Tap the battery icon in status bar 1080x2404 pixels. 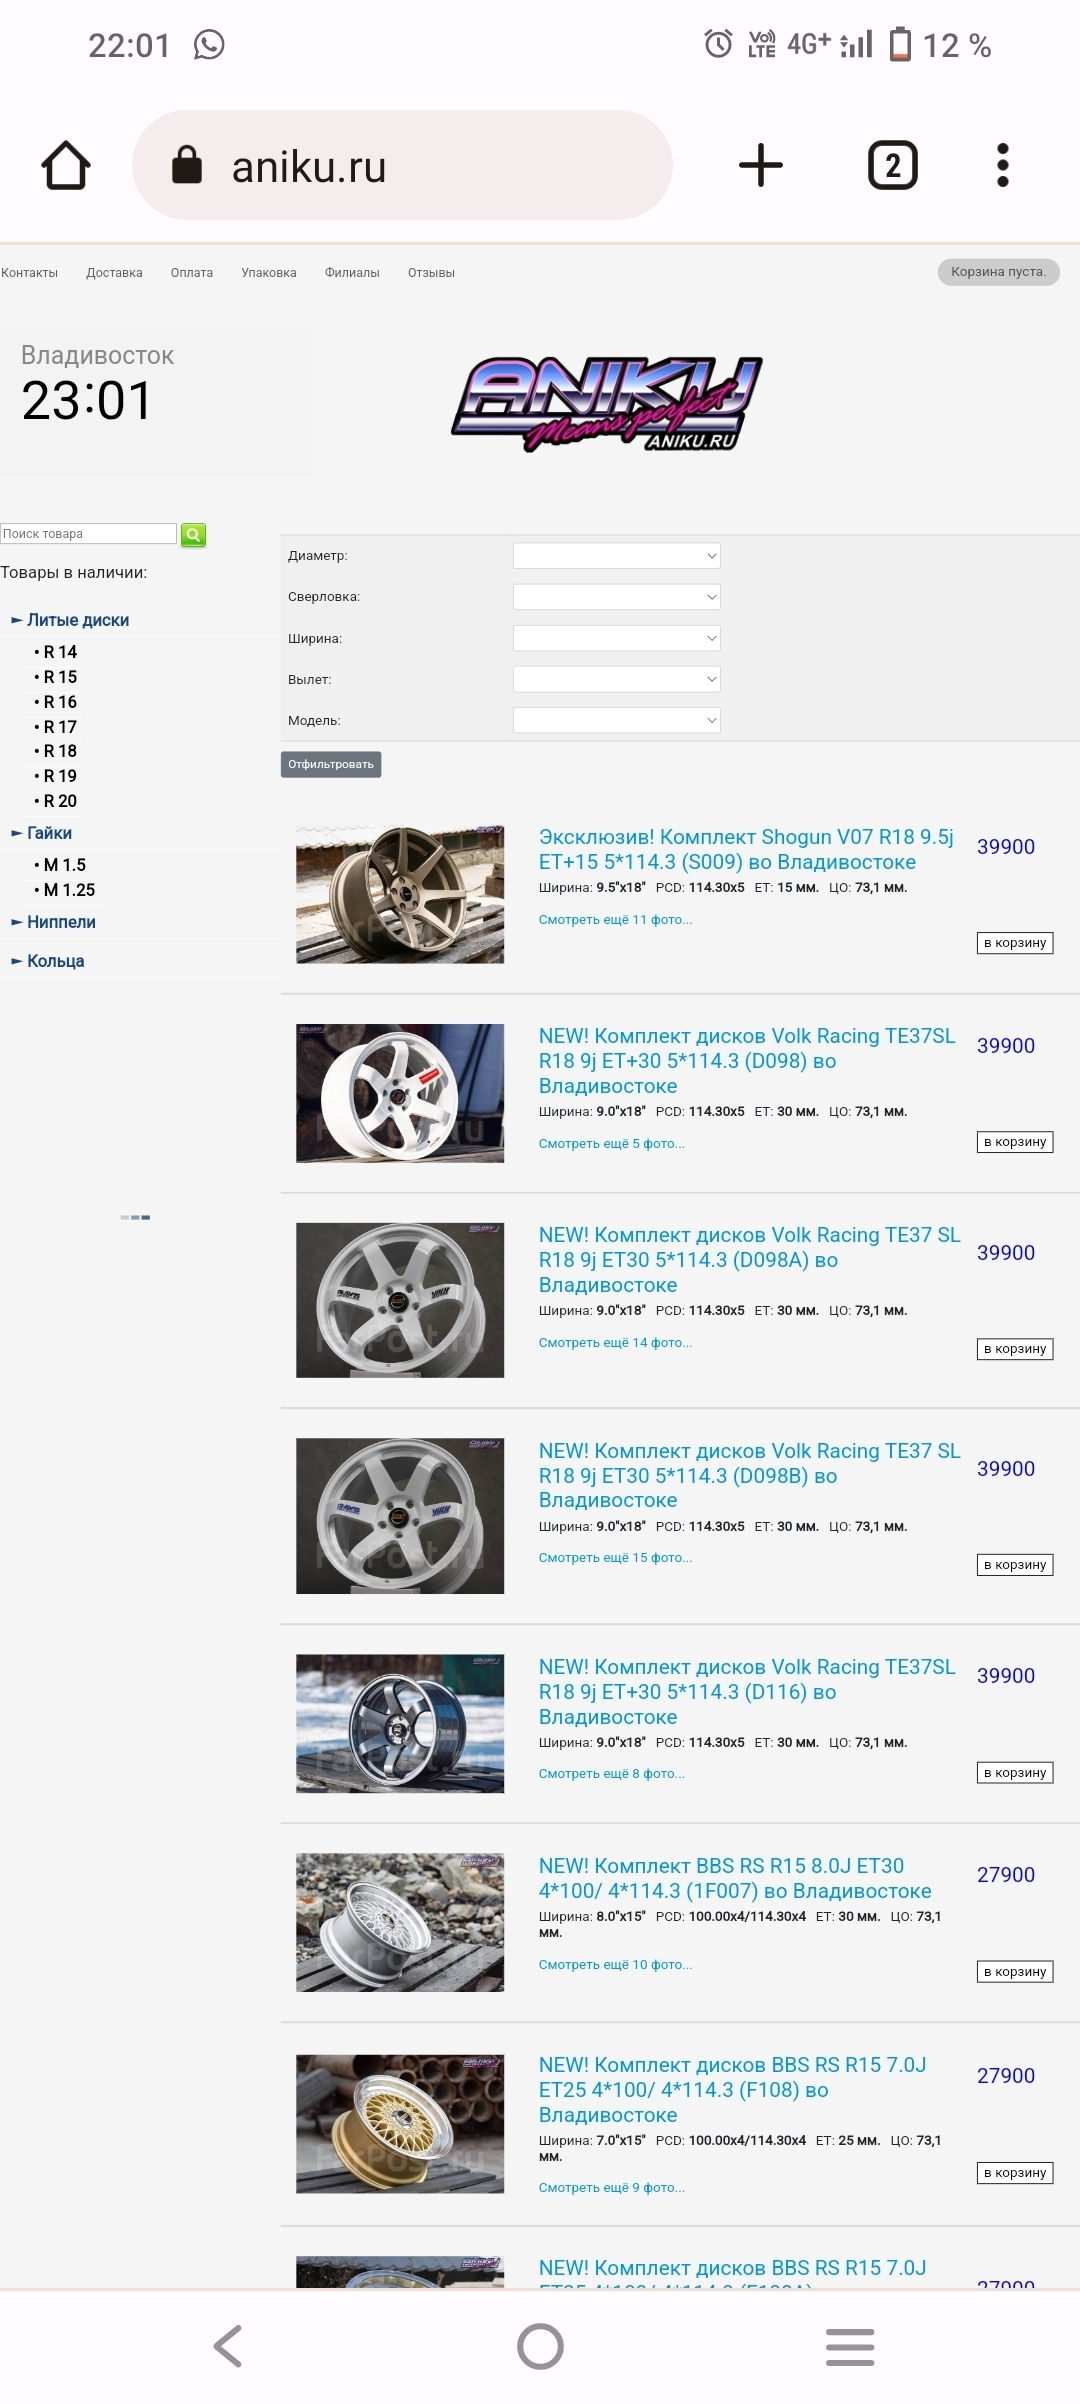tap(900, 45)
